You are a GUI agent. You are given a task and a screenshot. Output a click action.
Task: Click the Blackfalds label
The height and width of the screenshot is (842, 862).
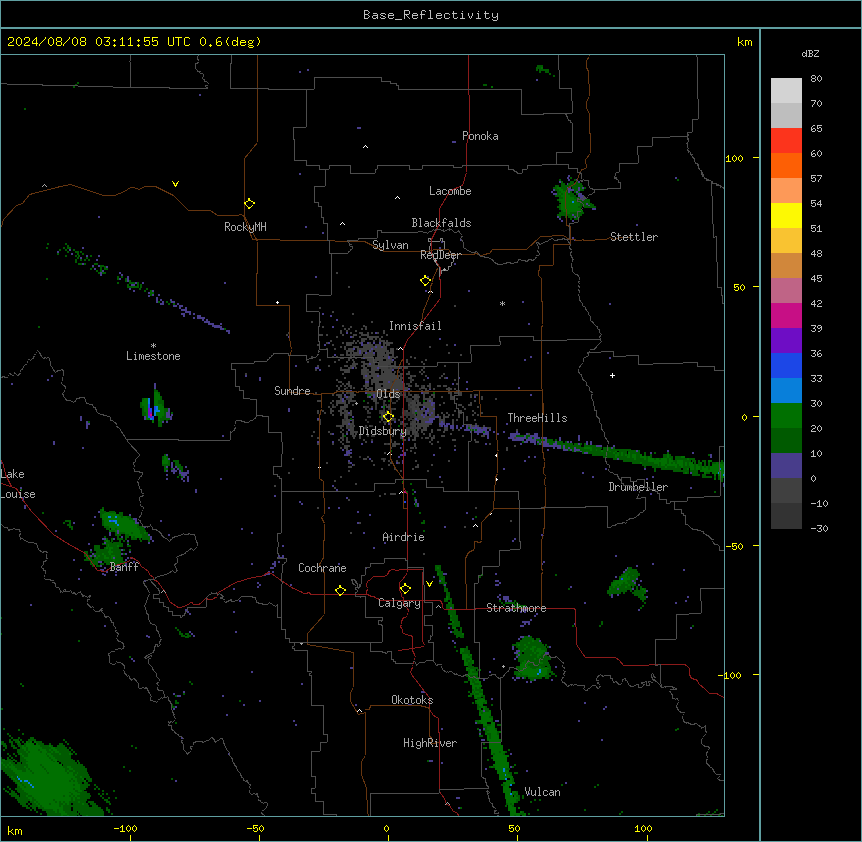click(x=441, y=223)
